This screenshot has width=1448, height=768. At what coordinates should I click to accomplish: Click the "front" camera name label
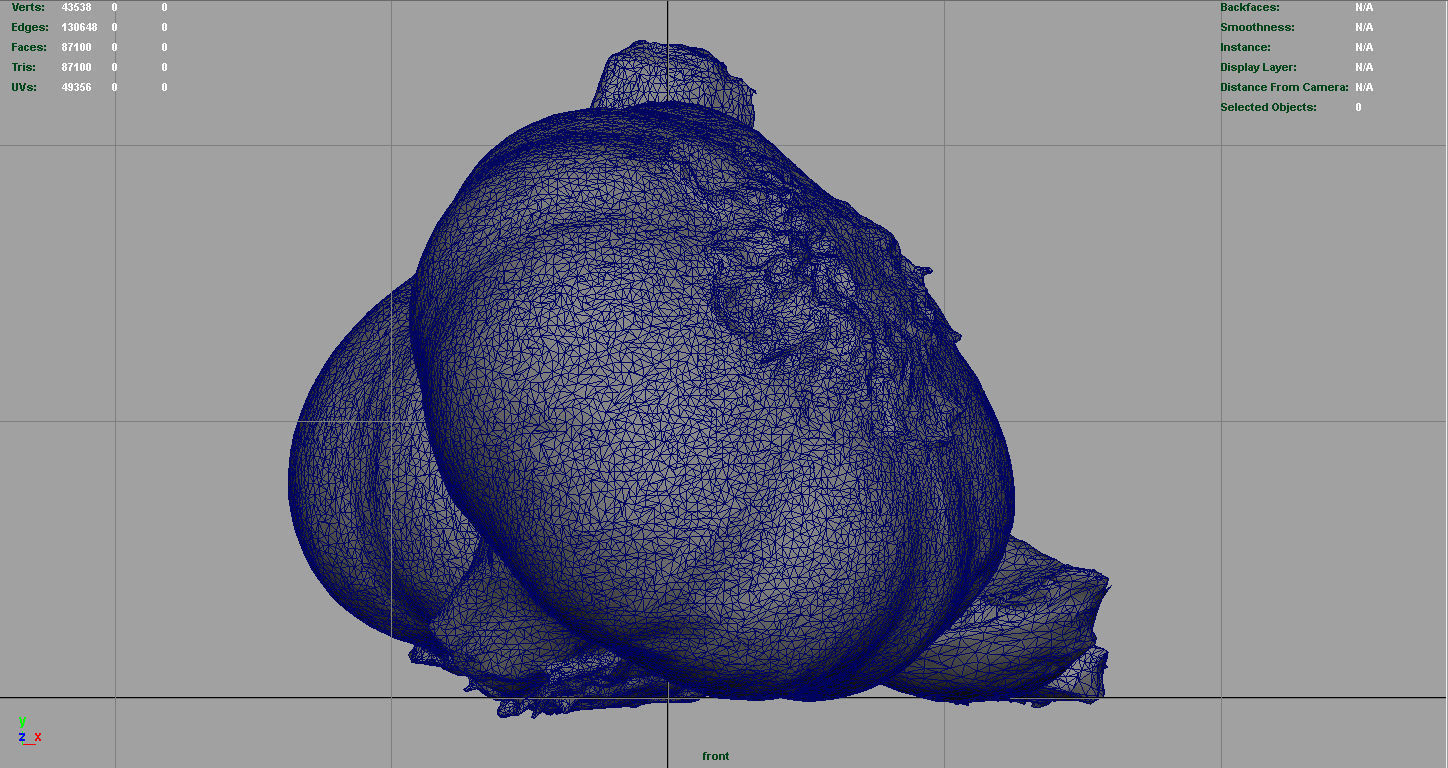[716, 756]
